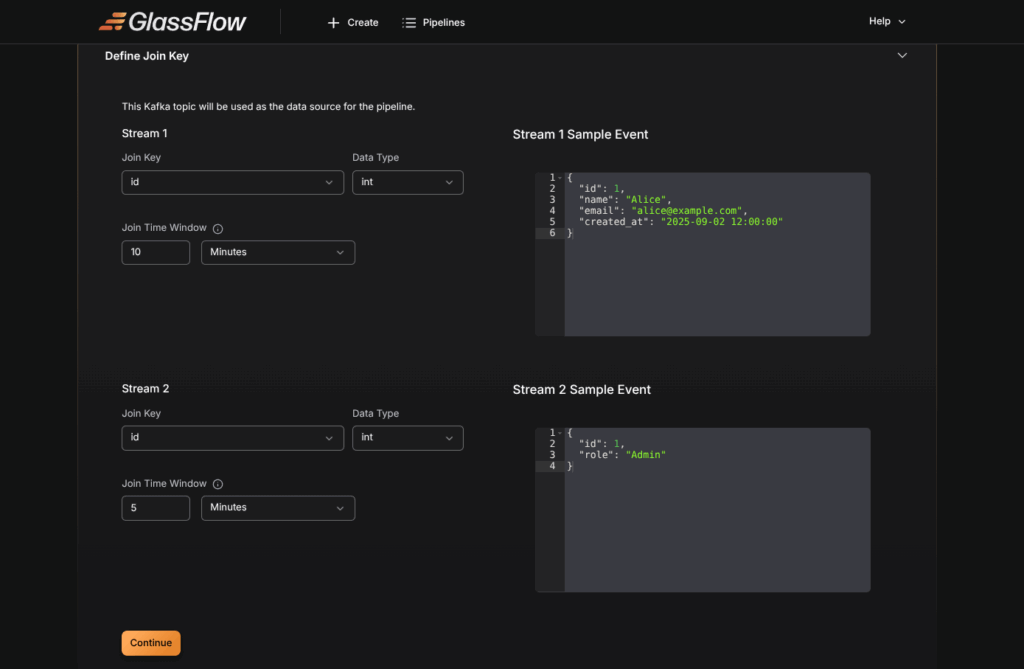Click Stream 1 time window value field

click(x=155, y=252)
